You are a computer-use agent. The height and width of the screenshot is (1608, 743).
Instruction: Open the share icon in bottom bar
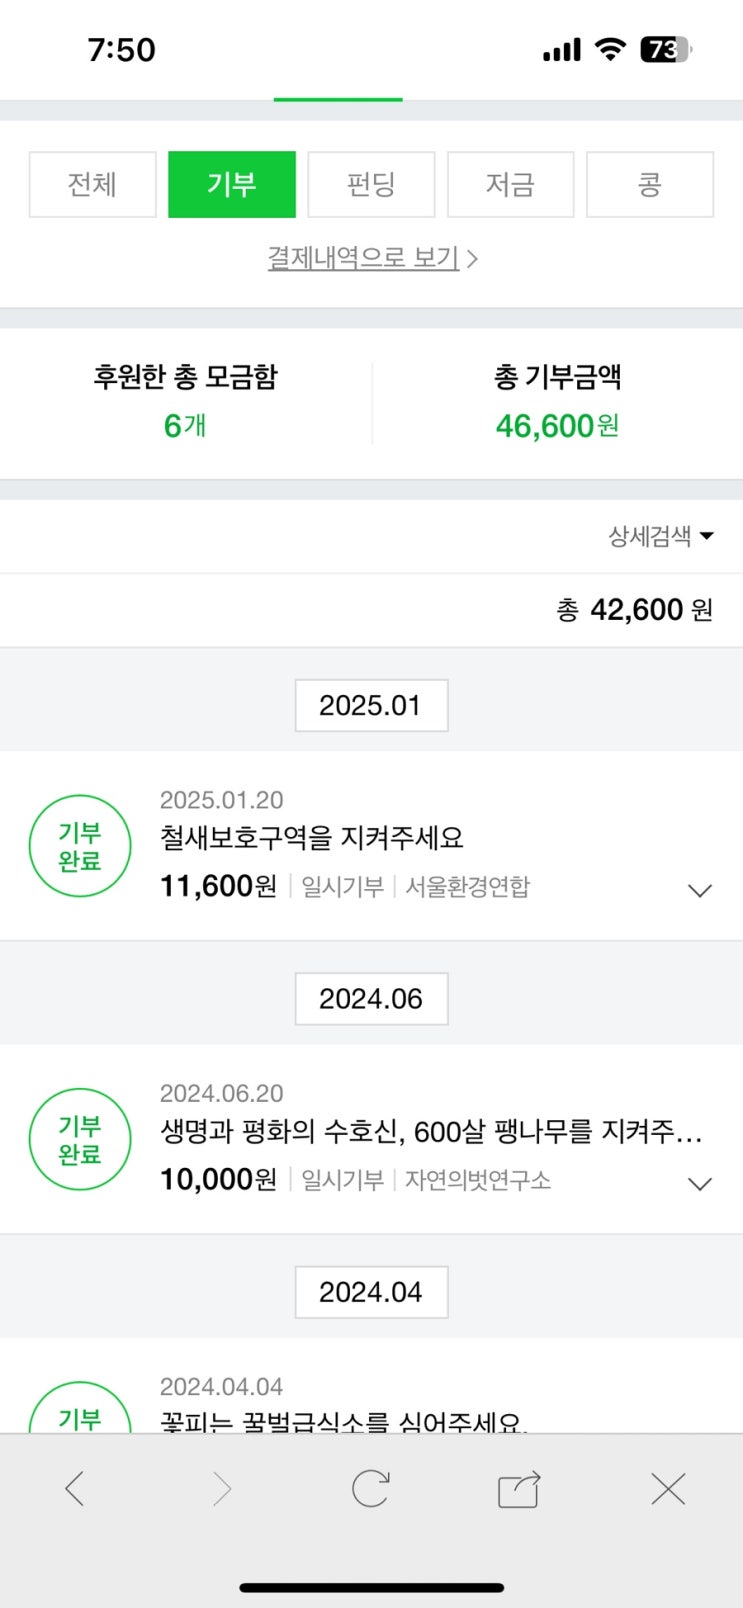pos(519,1489)
